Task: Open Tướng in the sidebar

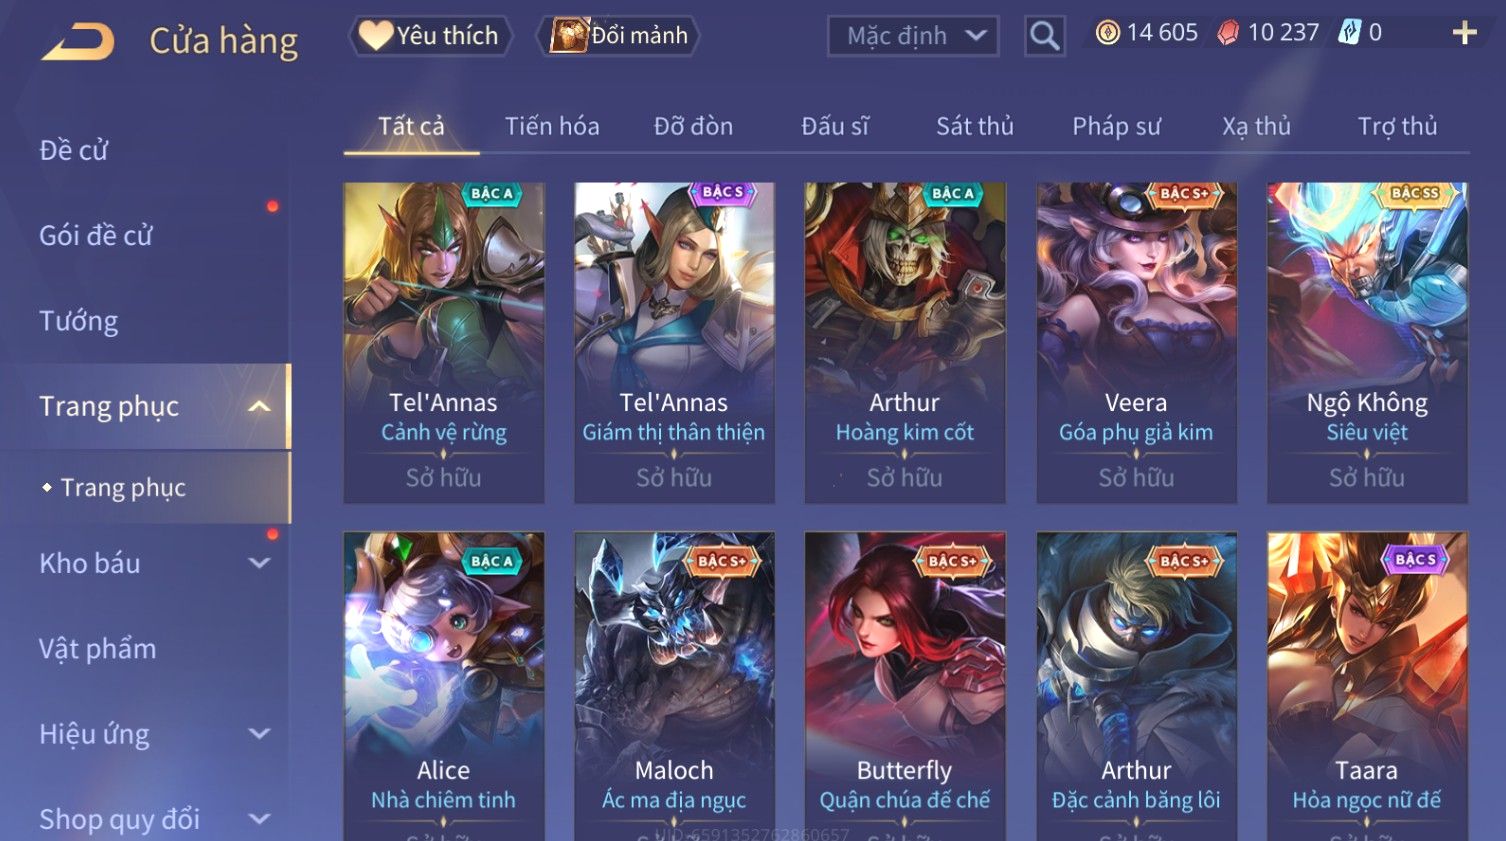Action: (x=78, y=321)
